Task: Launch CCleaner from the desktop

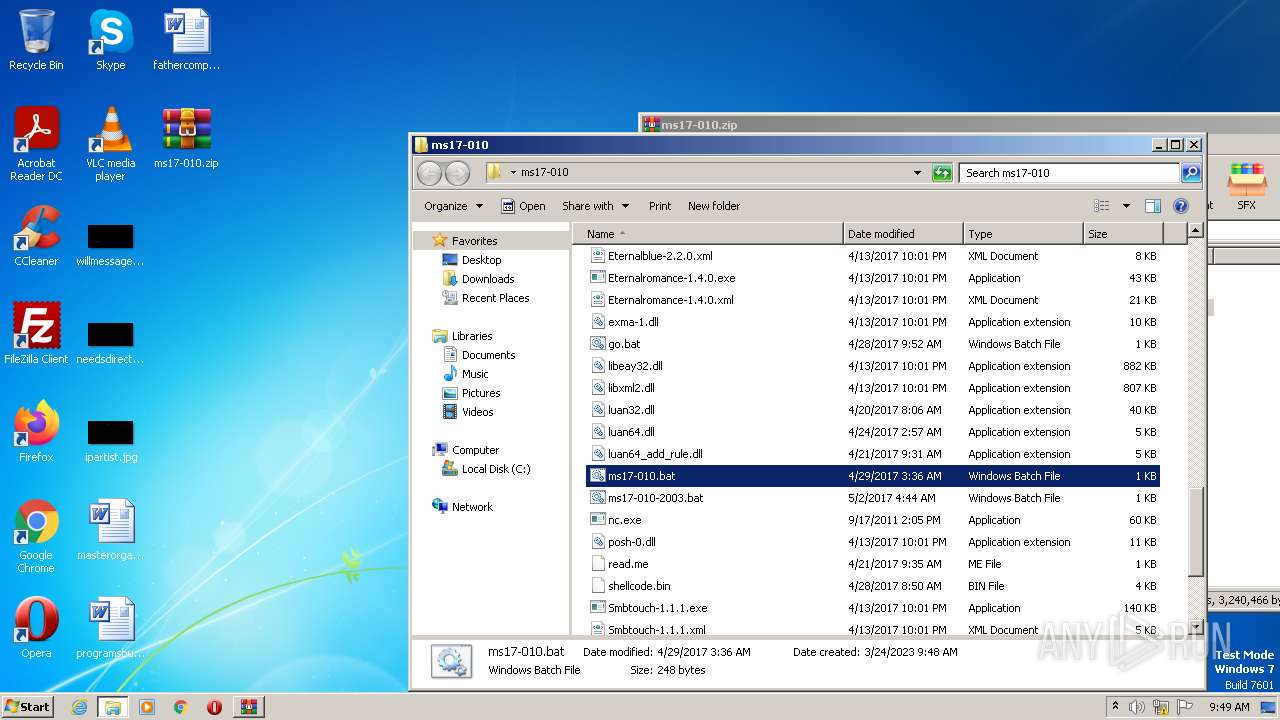Action: (x=36, y=236)
